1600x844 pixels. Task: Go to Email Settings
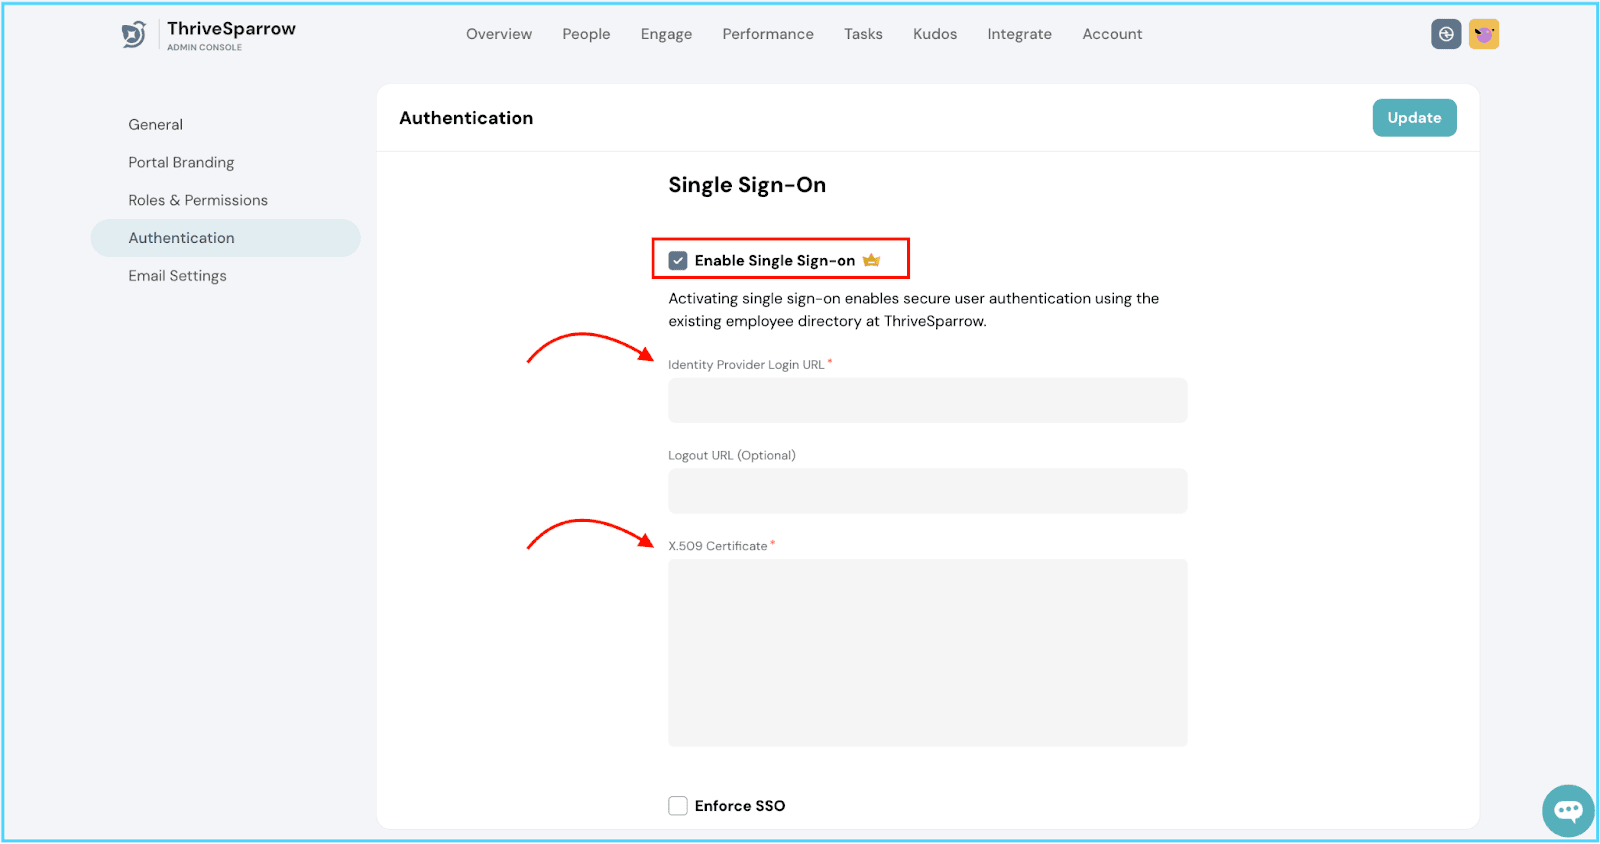pos(177,276)
